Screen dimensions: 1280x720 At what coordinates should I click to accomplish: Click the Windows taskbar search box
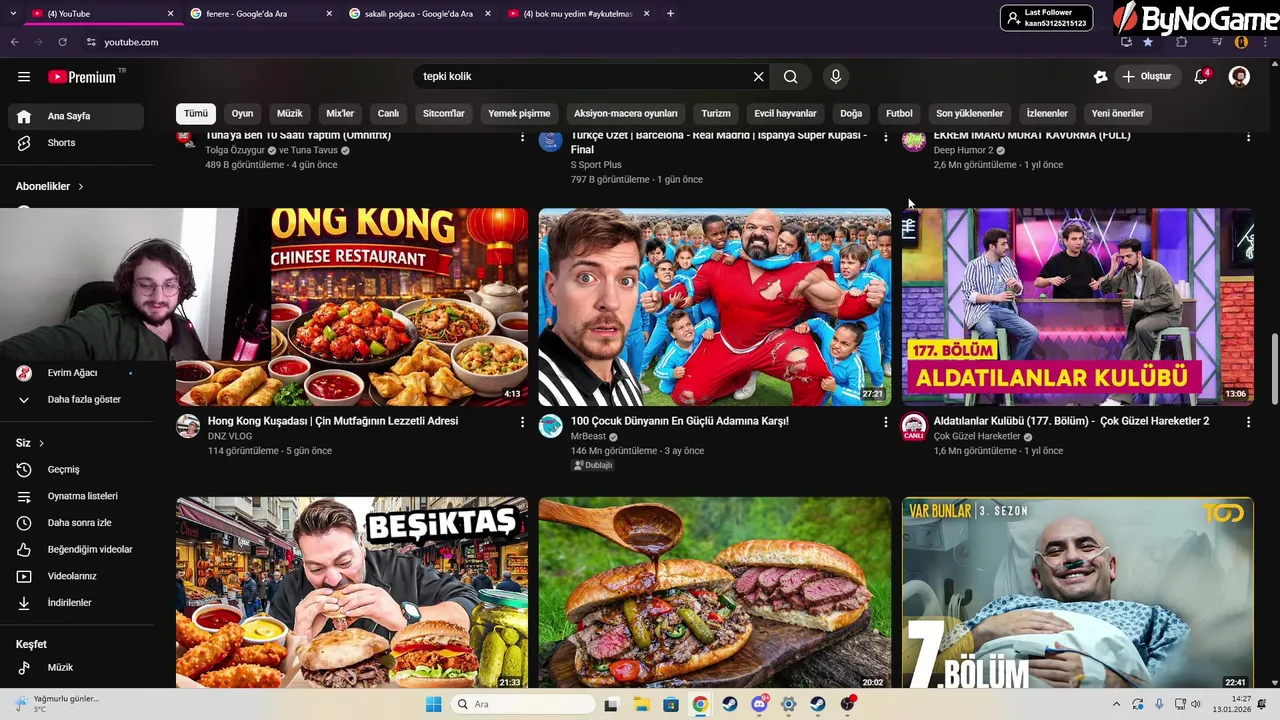pos(521,704)
